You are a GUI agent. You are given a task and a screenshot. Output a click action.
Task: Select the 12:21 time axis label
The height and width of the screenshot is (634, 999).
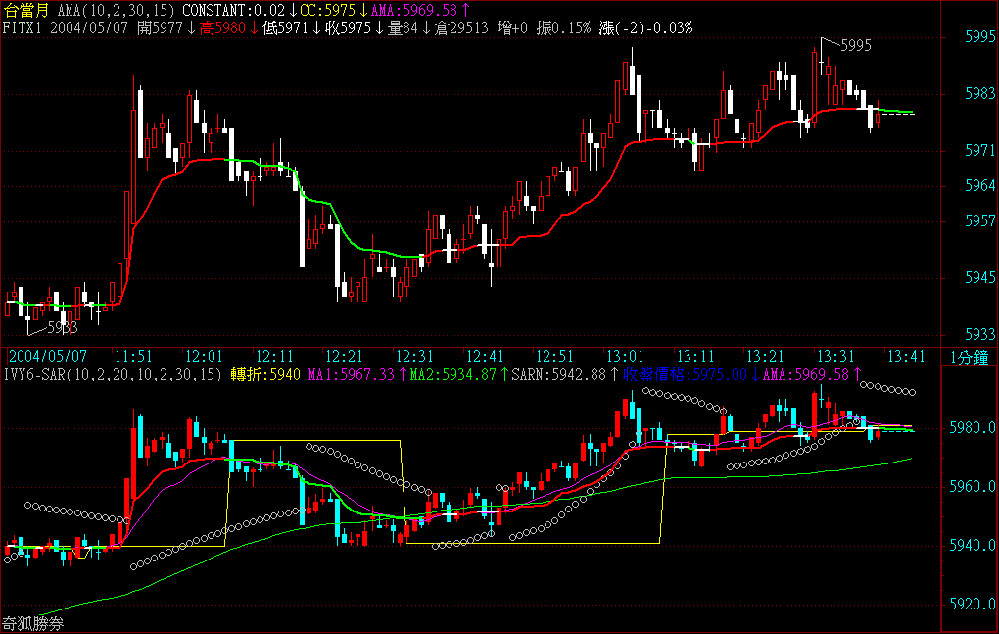(x=344, y=356)
